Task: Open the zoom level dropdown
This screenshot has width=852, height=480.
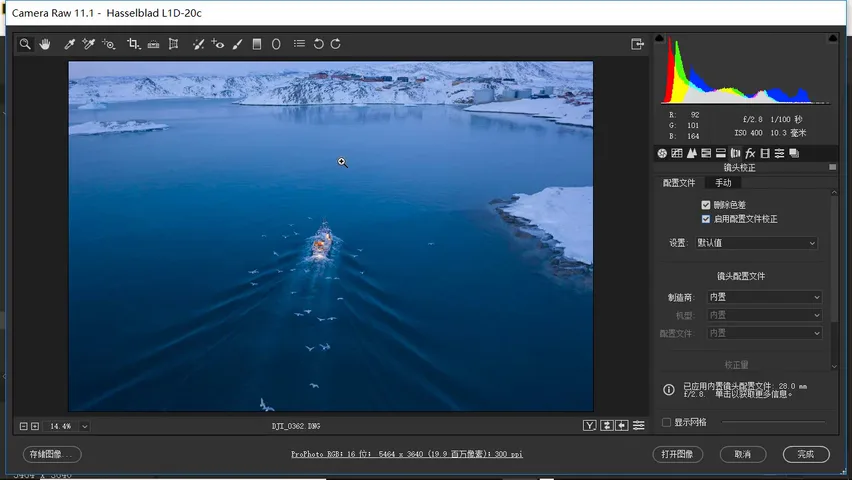Action: coord(84,426)
